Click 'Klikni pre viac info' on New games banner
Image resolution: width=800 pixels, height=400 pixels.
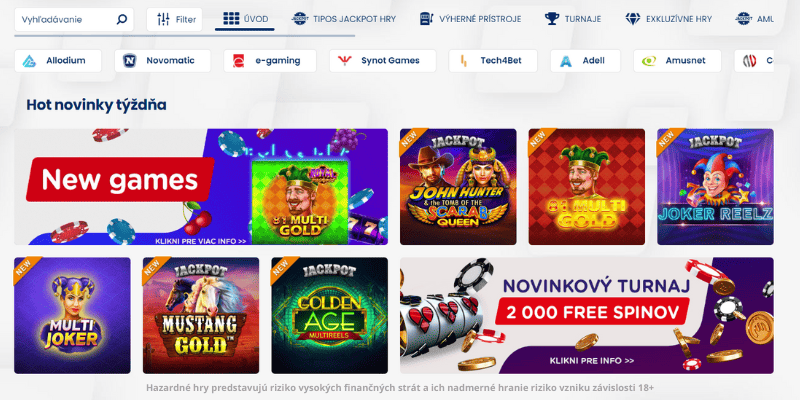click(201, 241)
